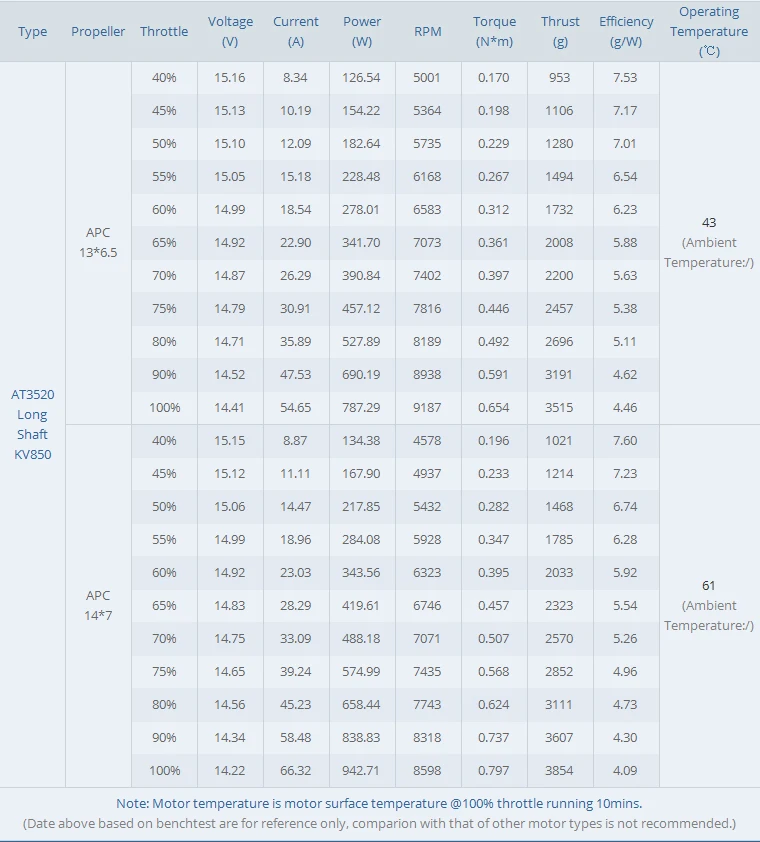Viewport: 760px width, 842px height.
Task: Select the Operating Temperature column header
Action: coord(709,32)
